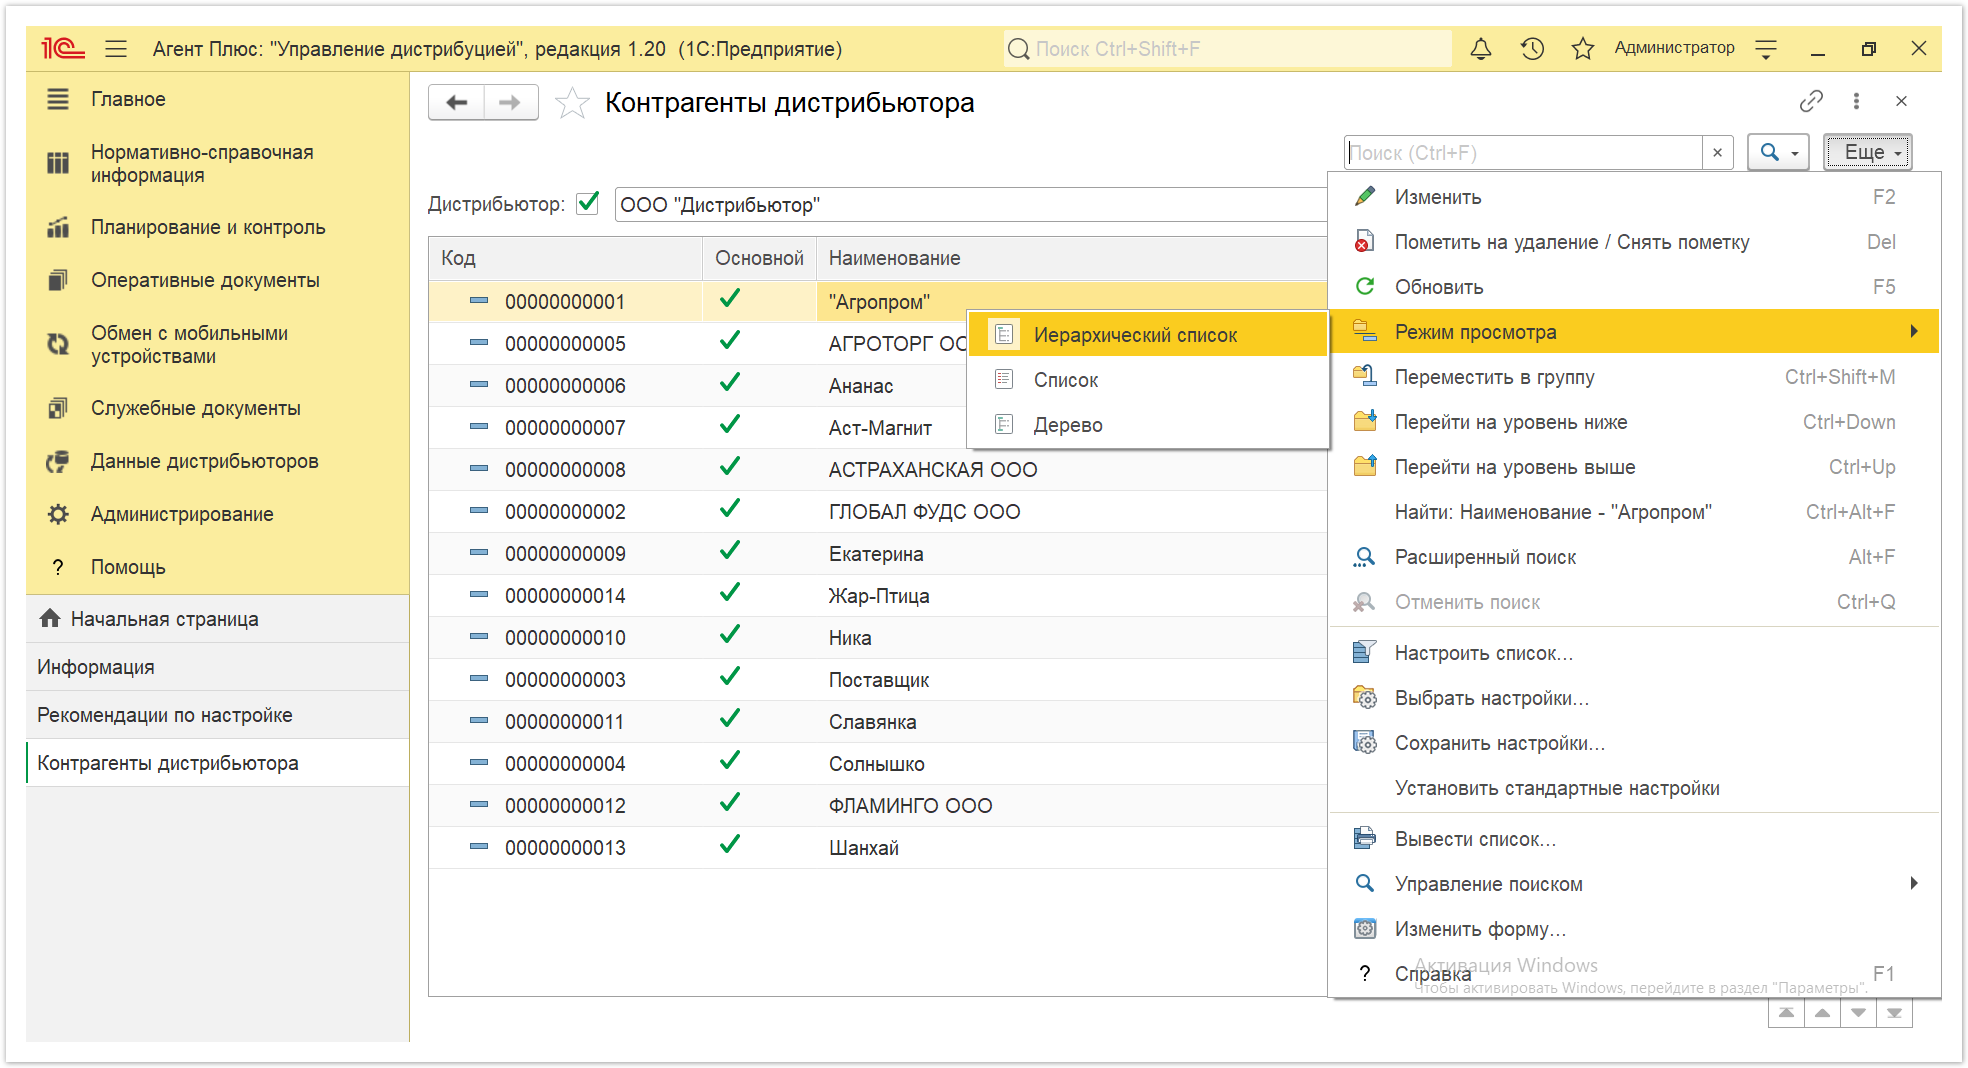Click the Перейти на уровень выше icon
Image resolution: width=1968 pixels, height=1068 pixels.
click(1364, 466)
